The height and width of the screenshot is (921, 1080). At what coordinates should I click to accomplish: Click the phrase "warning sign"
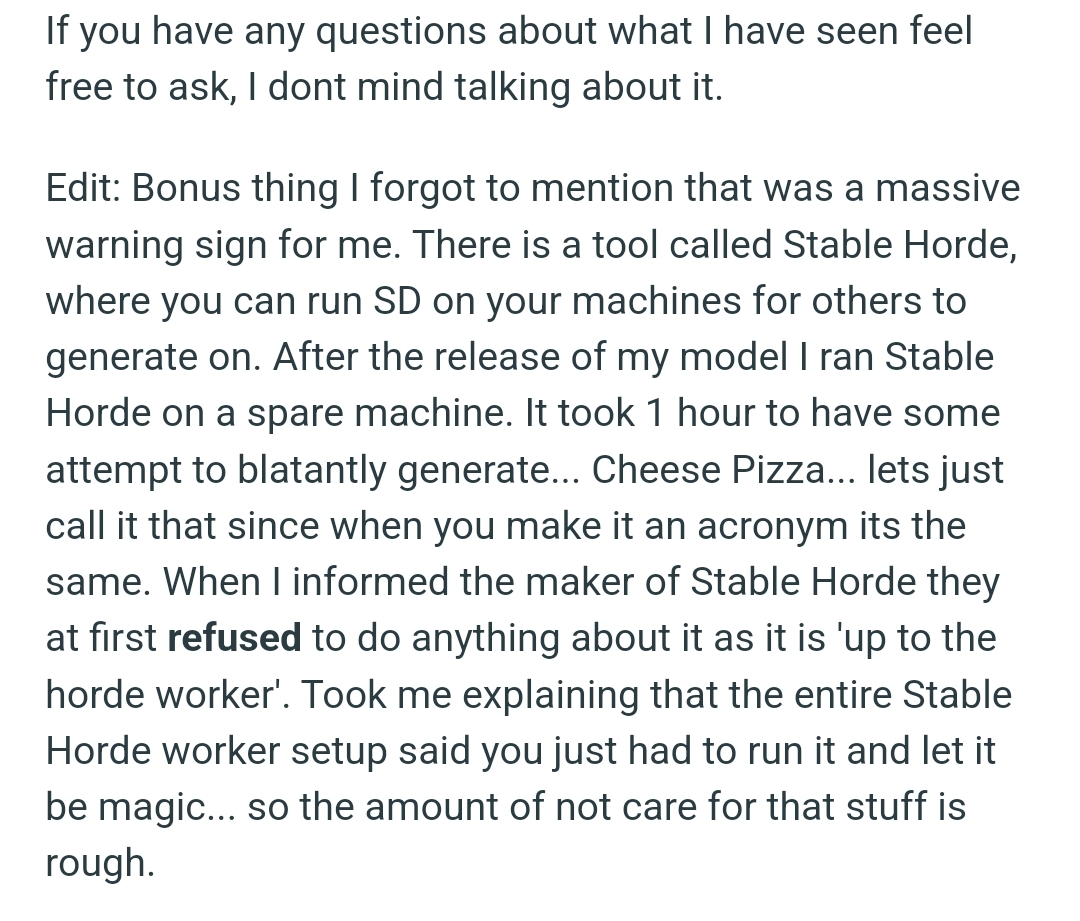click(156, 244)
